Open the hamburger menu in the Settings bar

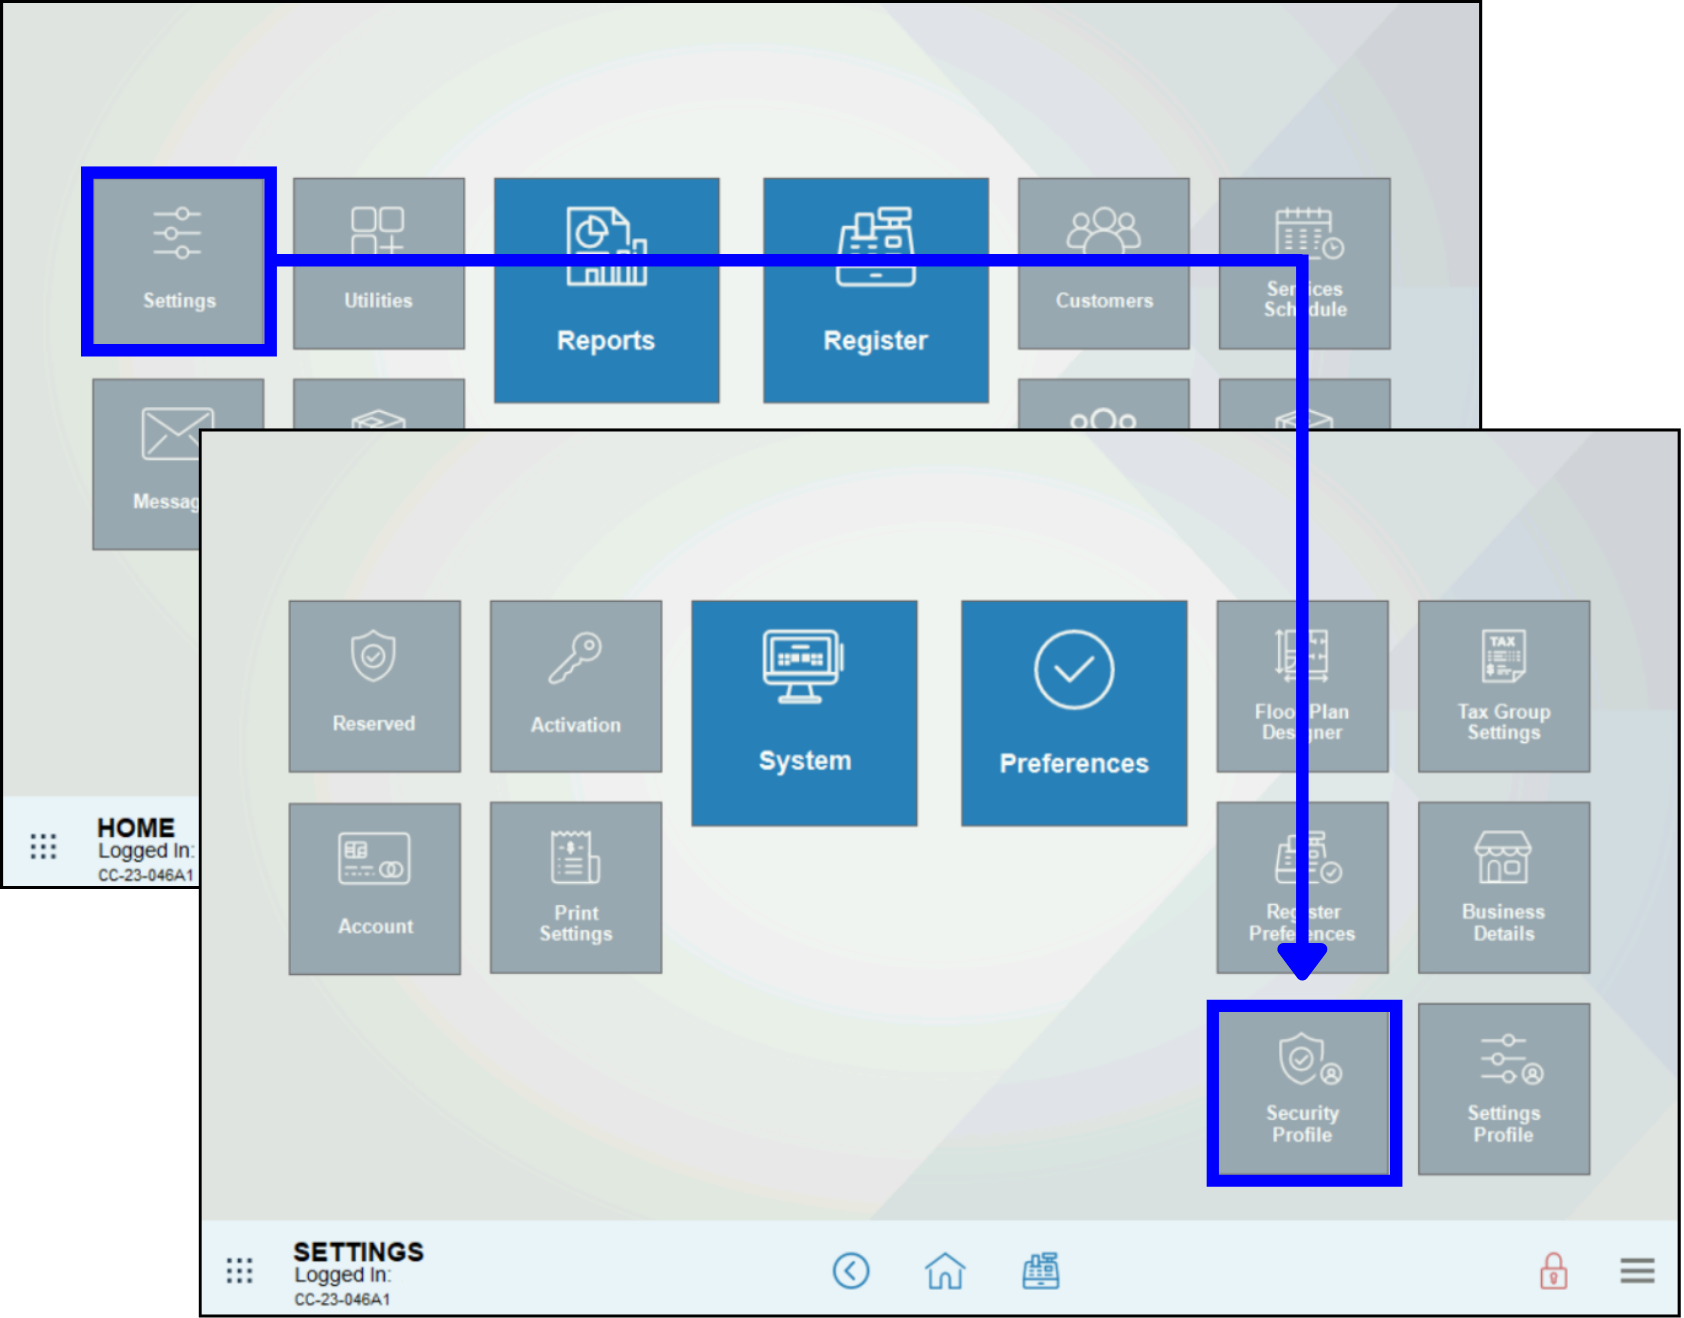tap(1636, 1271)
